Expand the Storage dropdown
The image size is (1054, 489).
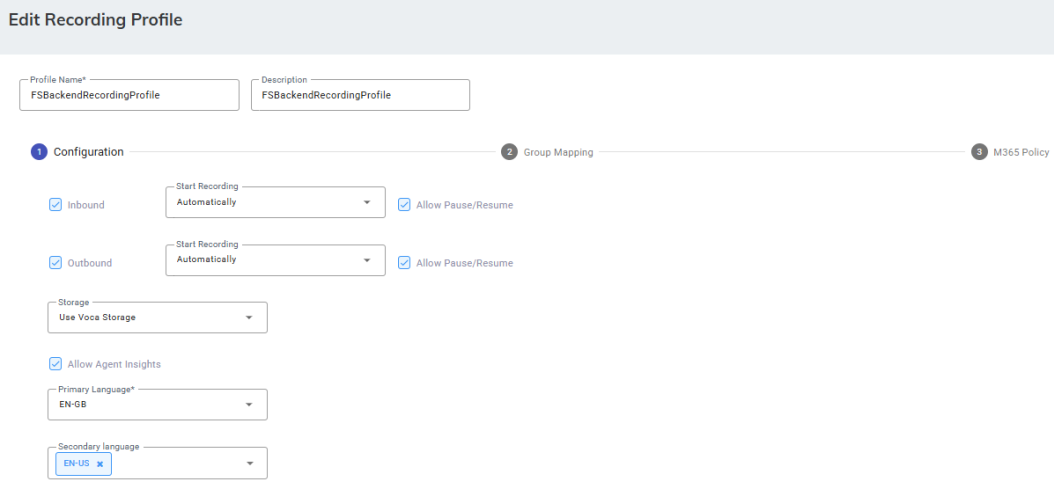pyautogui.click(x=157, y=318)
